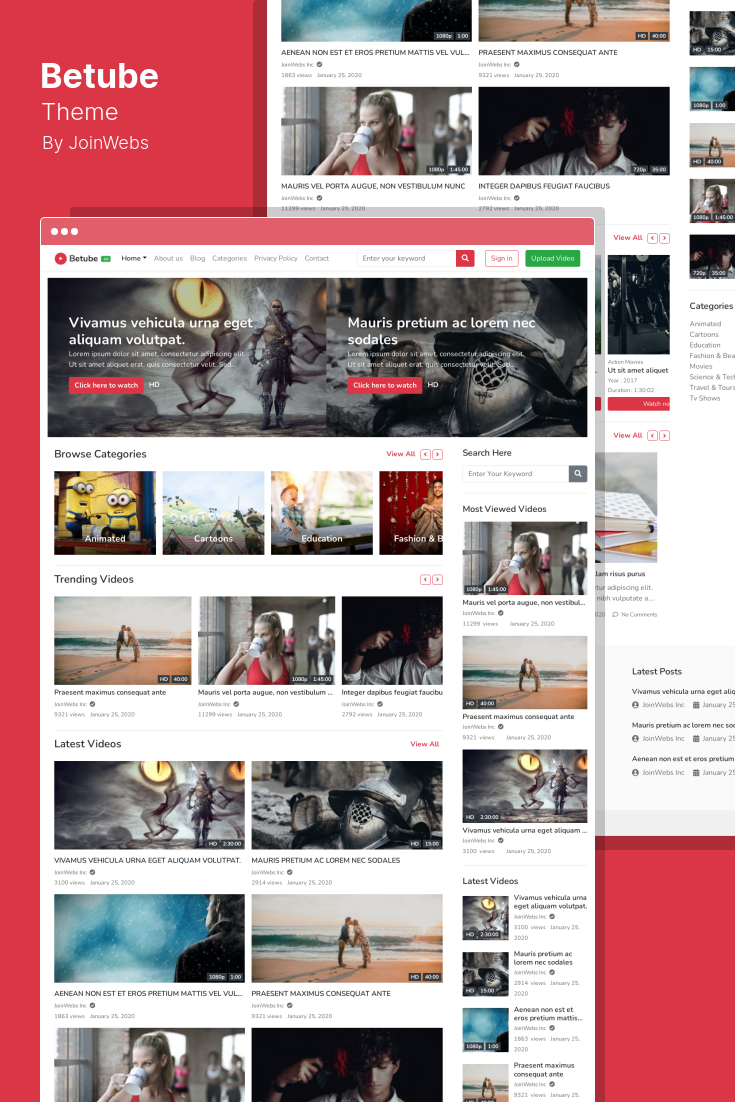Click 'Praesent maximus consequat ante' under Most Viewed Videos

pos(519,717)
